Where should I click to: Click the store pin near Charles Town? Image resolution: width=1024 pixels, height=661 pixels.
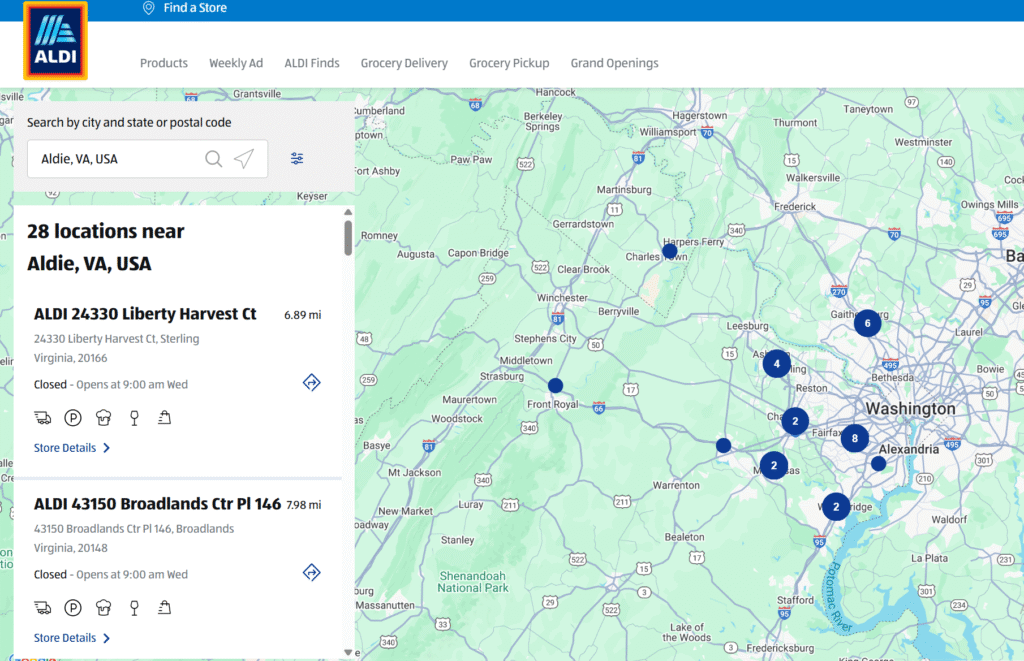(670, 251)
